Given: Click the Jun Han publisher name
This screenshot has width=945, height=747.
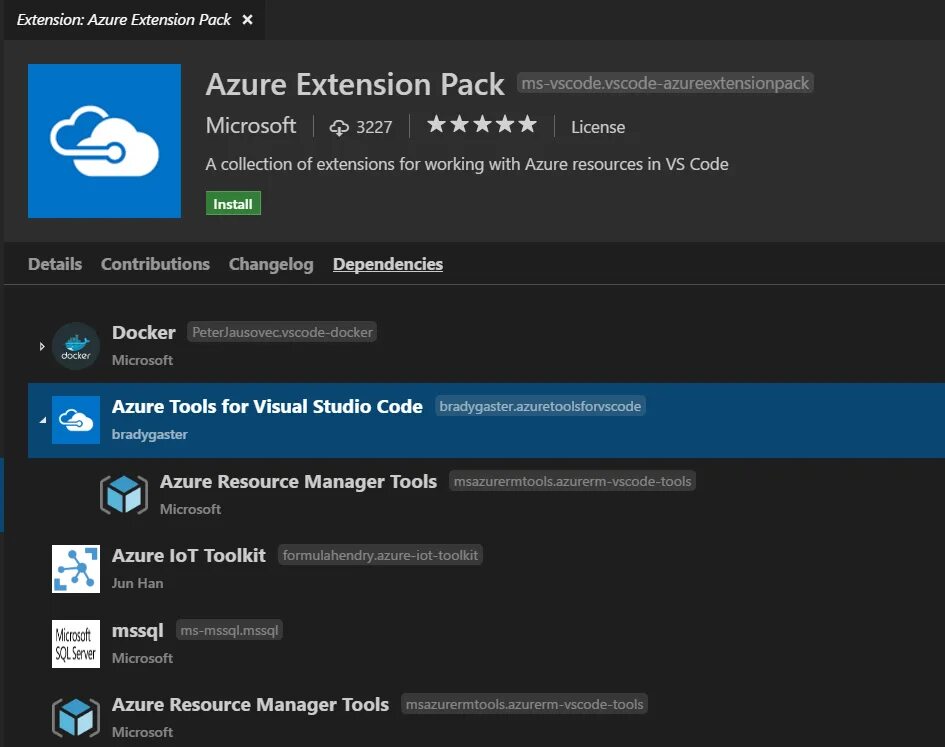Looking at the screenshot, I should [x=137, y=583].
